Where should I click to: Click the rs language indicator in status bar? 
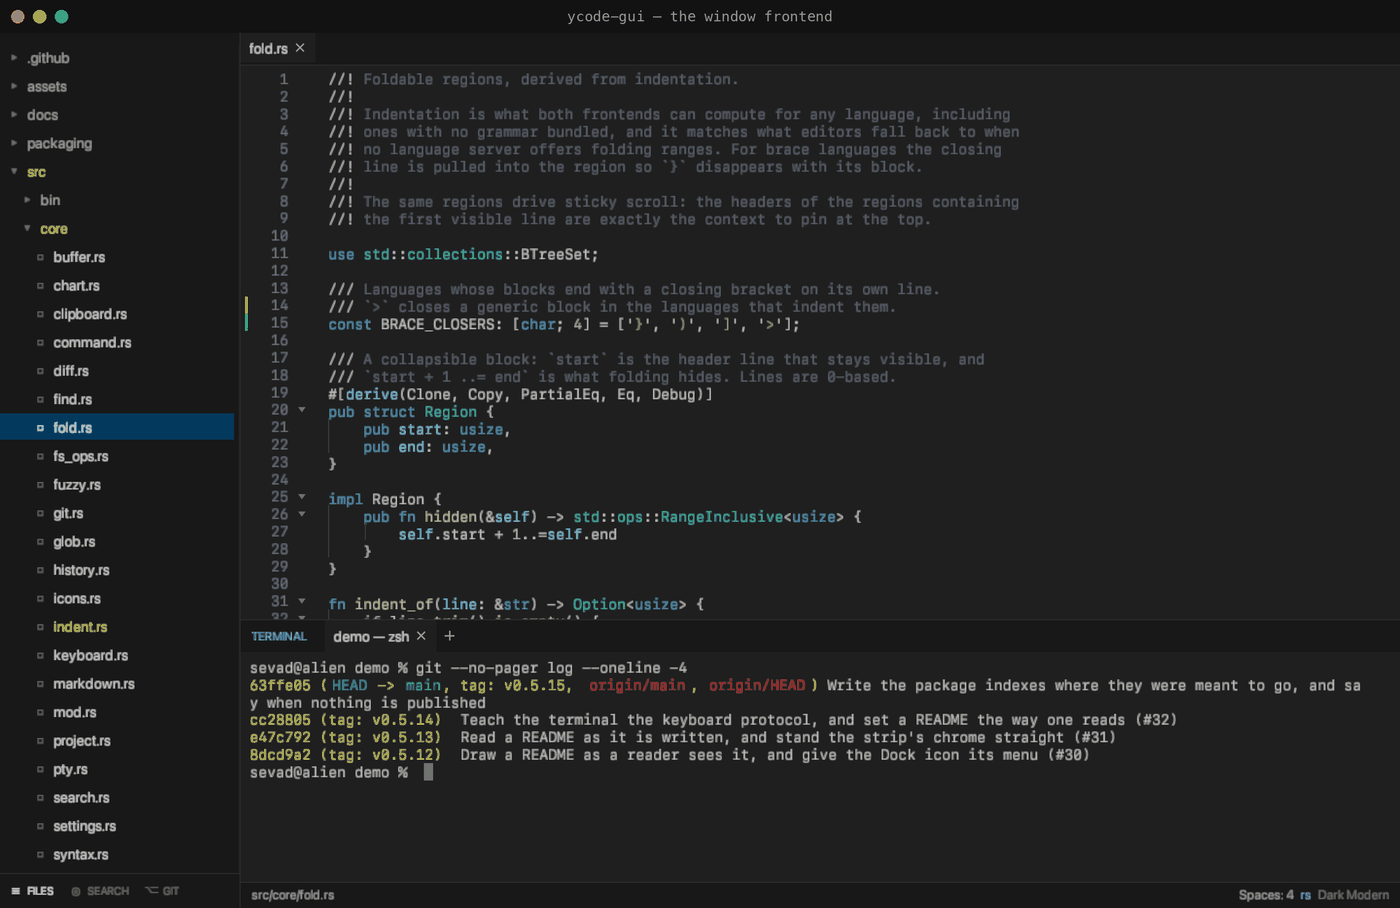pos(1305,895)
